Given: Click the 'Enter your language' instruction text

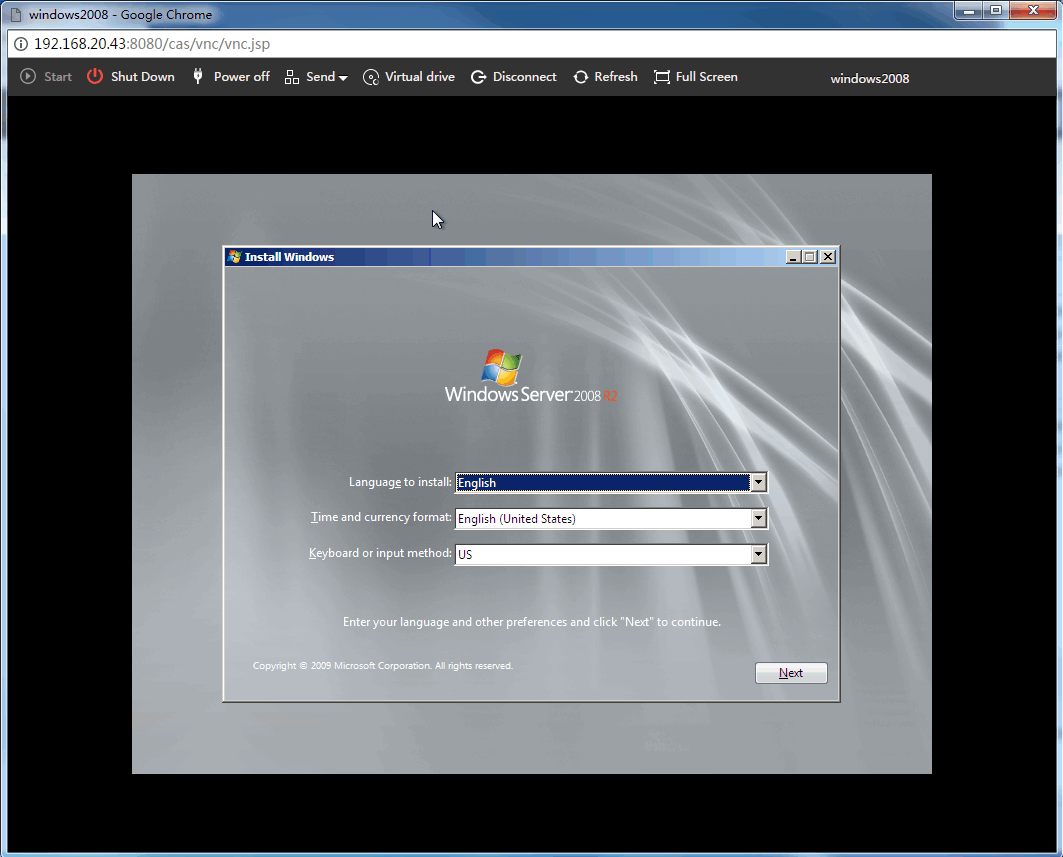Looking at the screenshot, I should (x=532, y=622).
